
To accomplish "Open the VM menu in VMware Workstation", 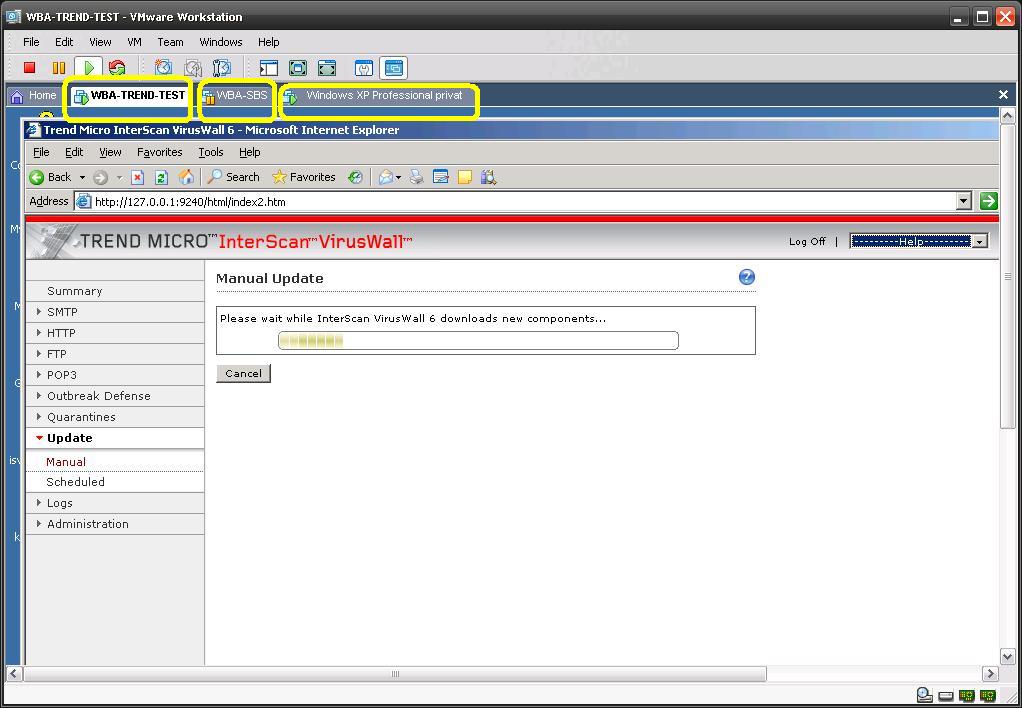I will [134, 42].
